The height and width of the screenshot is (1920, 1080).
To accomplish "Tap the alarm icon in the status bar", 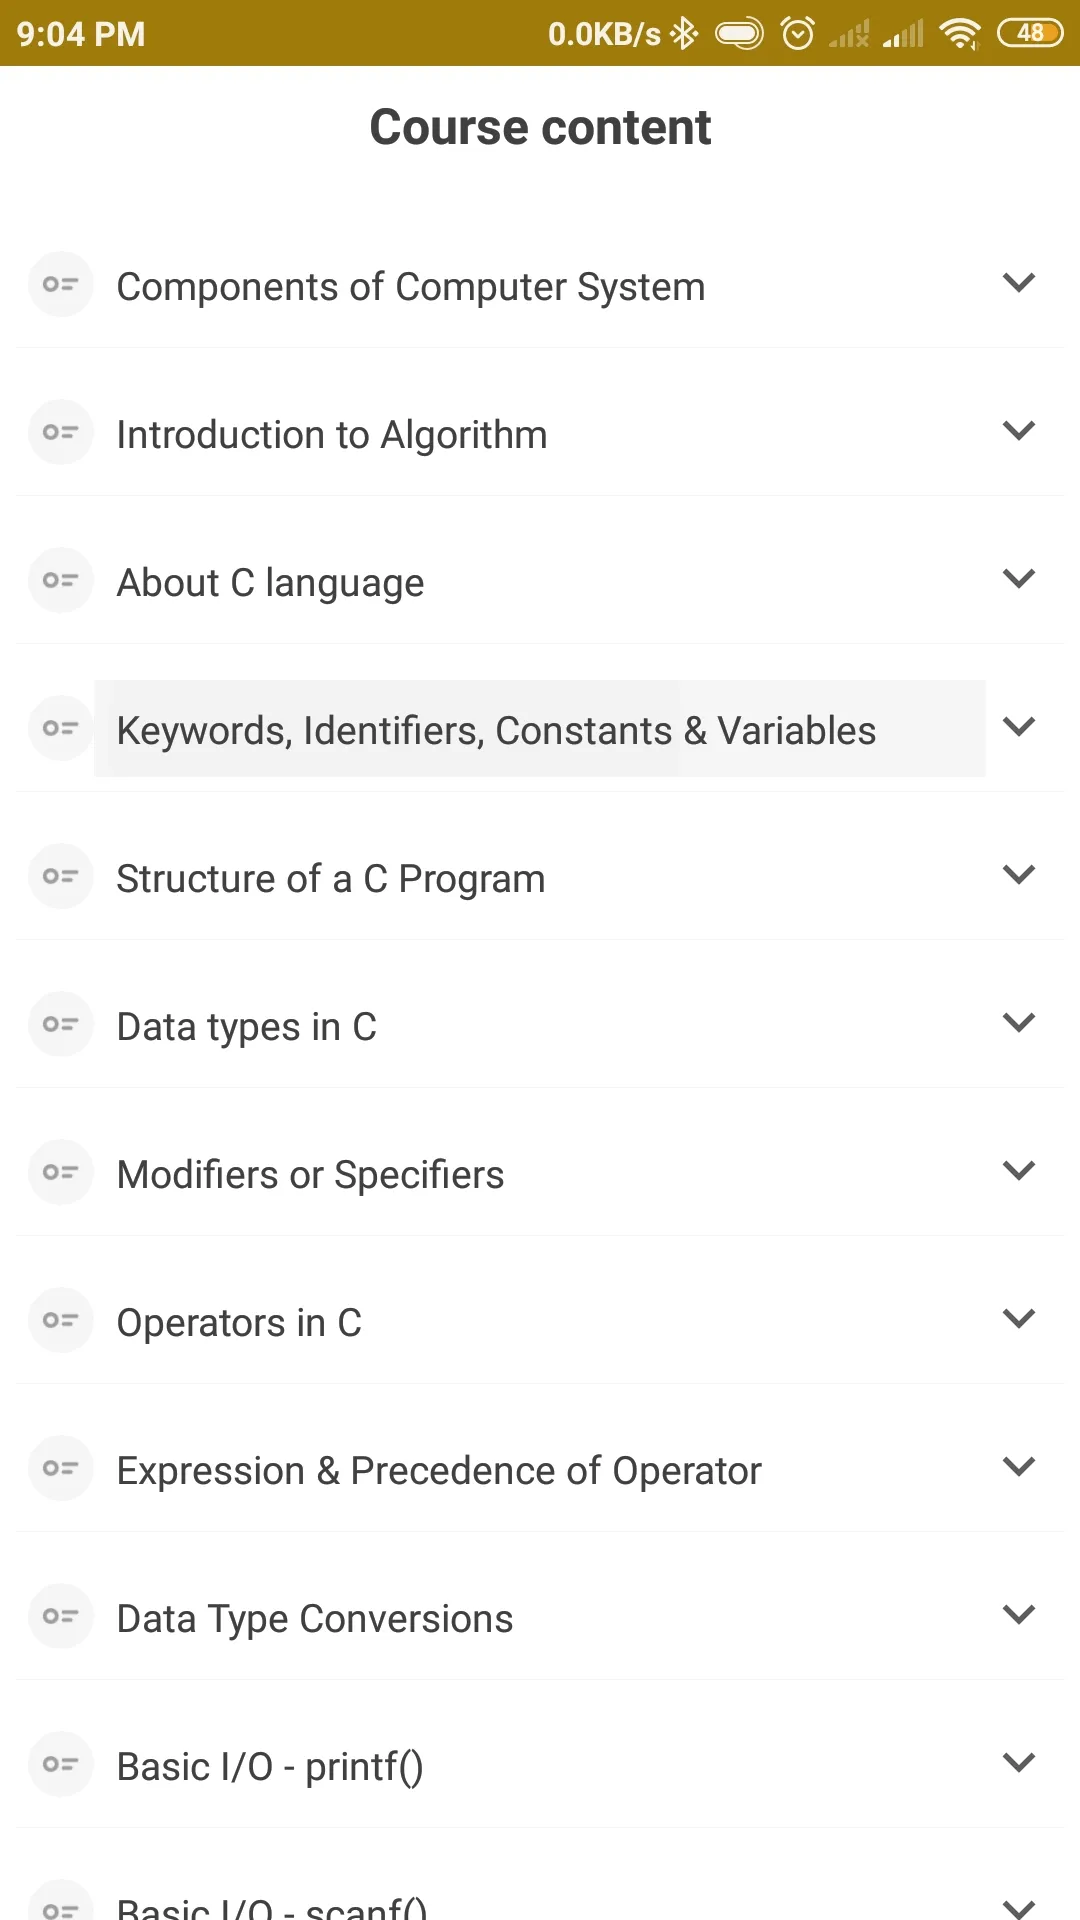I will pyautogui.click(x=797, y=34).
